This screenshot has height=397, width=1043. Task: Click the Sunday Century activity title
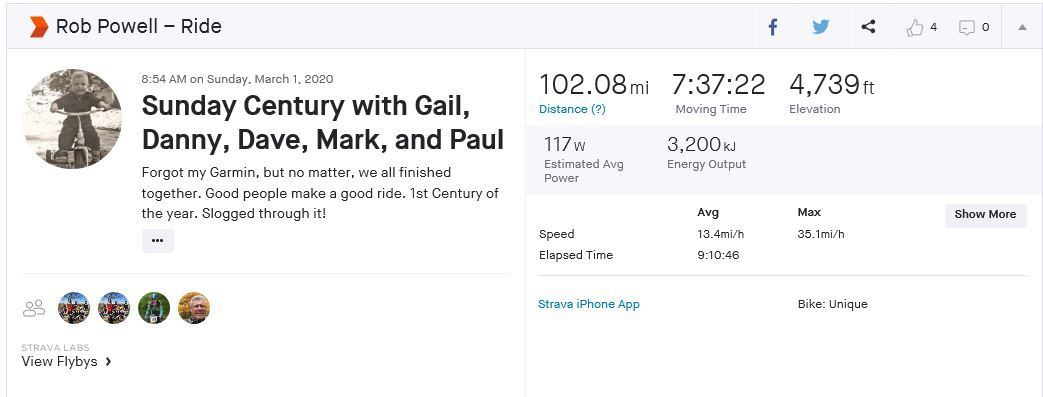click(x=323, y=122)
